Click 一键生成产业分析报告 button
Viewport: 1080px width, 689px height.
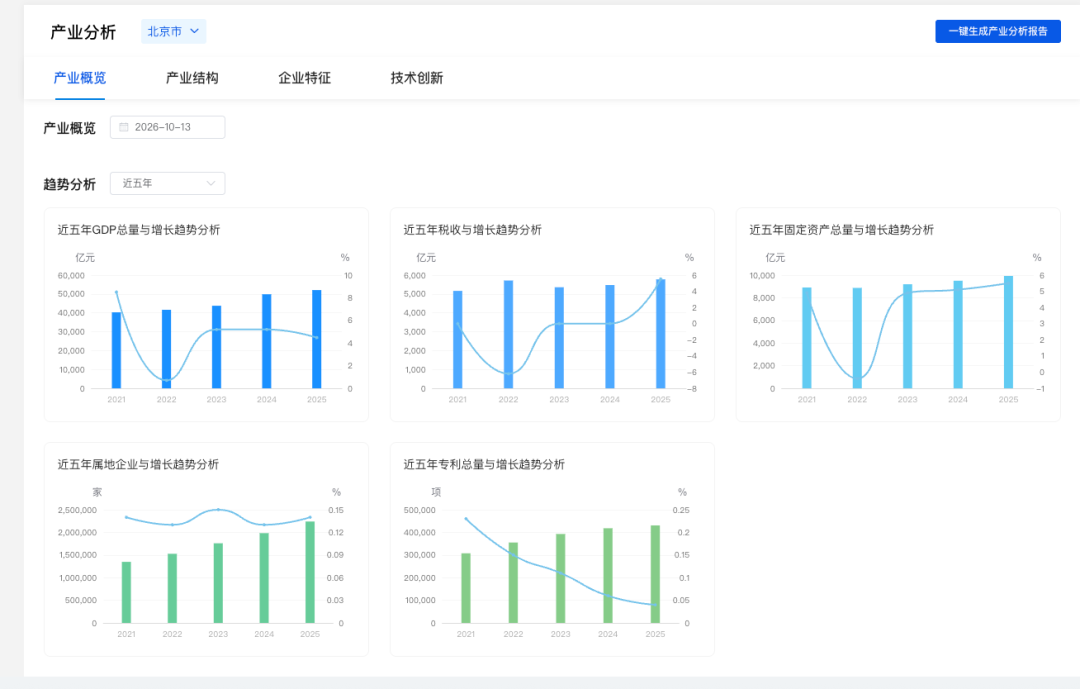coord(997,31)
